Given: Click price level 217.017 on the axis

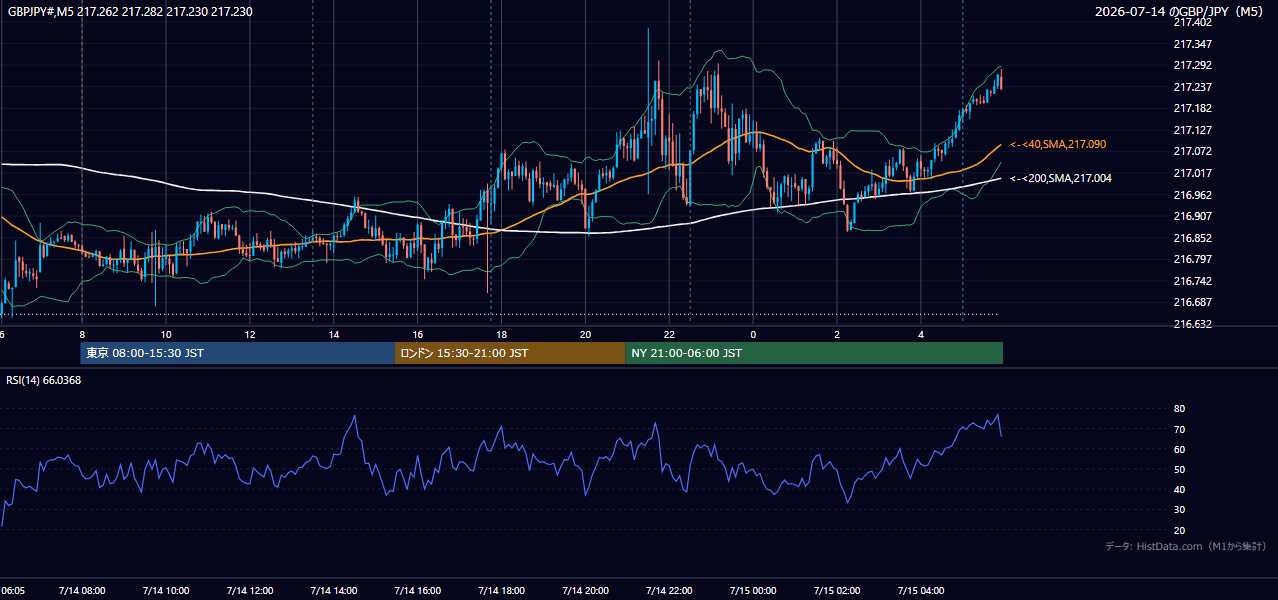Looking at the screenshot, I should (x=1192, y=173).
